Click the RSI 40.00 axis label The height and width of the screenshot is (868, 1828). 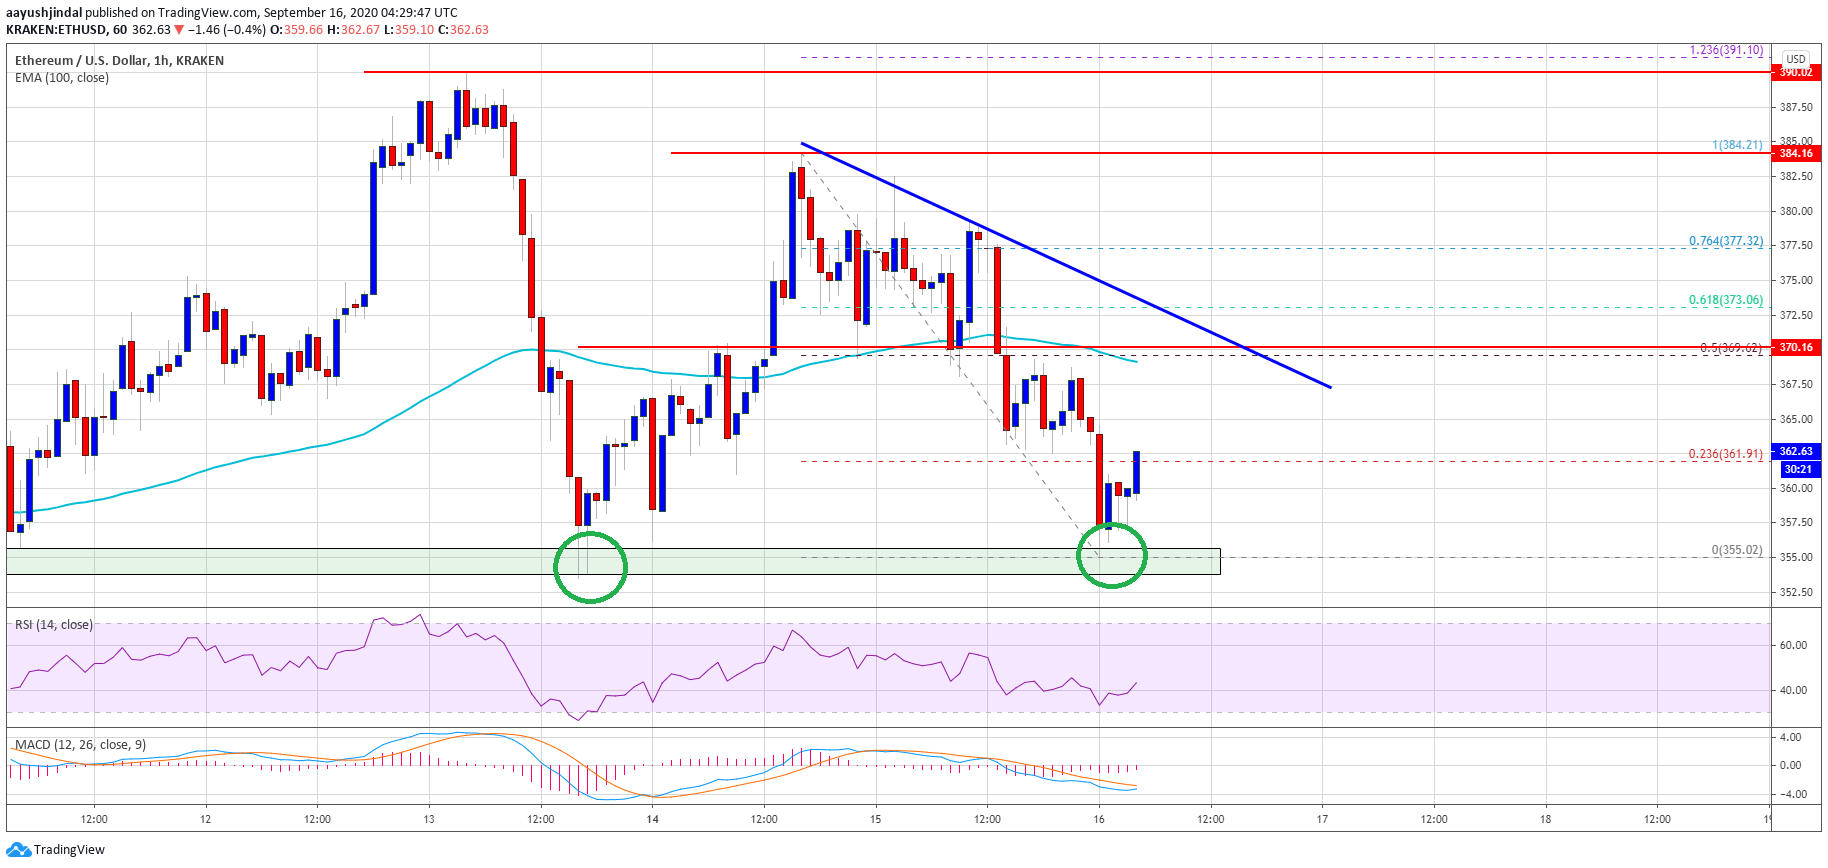pos(1793,690)
